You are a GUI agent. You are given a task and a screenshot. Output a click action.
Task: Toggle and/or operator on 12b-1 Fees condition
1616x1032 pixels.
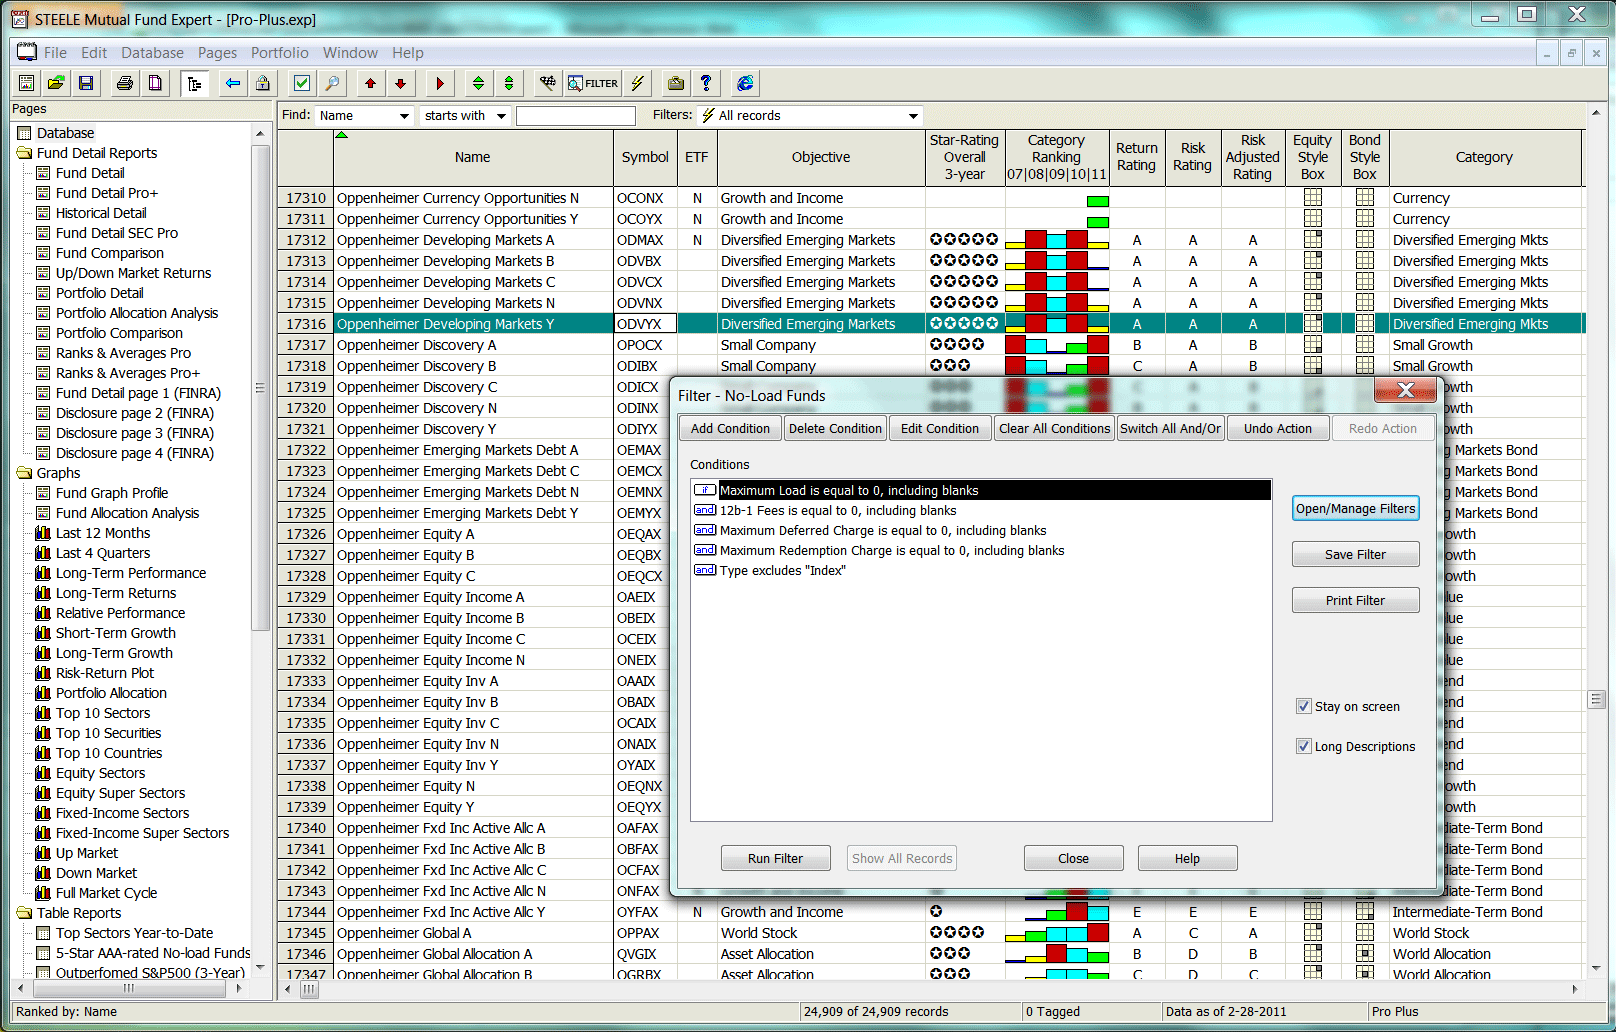click(x=705, y=510)
